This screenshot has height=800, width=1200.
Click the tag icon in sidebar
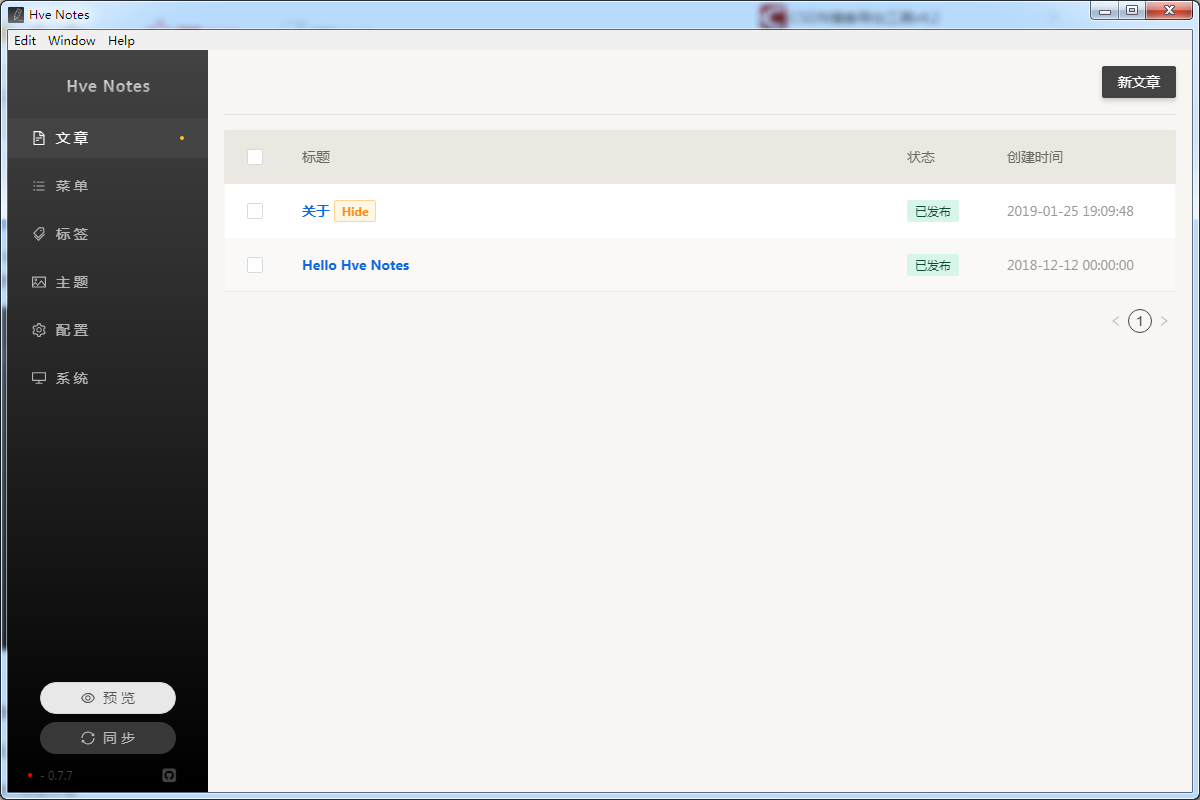click(39, 234)
